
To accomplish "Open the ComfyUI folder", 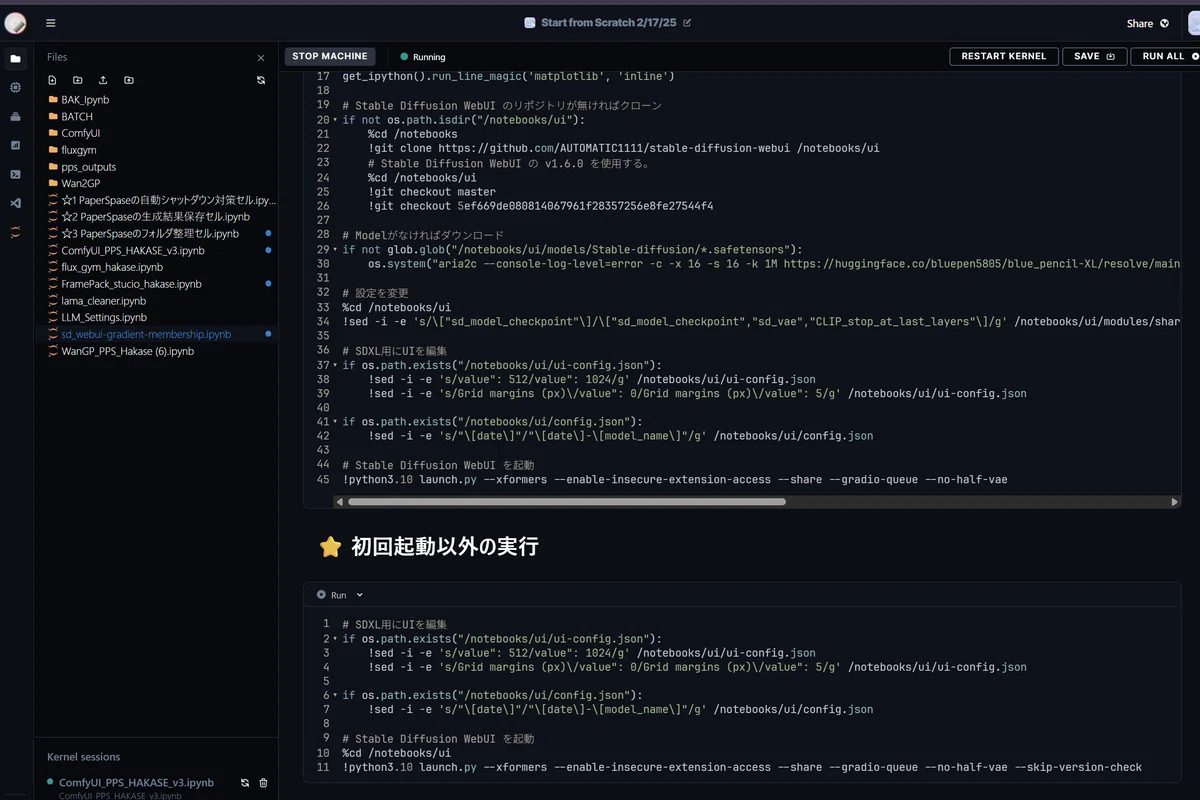I will [80, 133].
